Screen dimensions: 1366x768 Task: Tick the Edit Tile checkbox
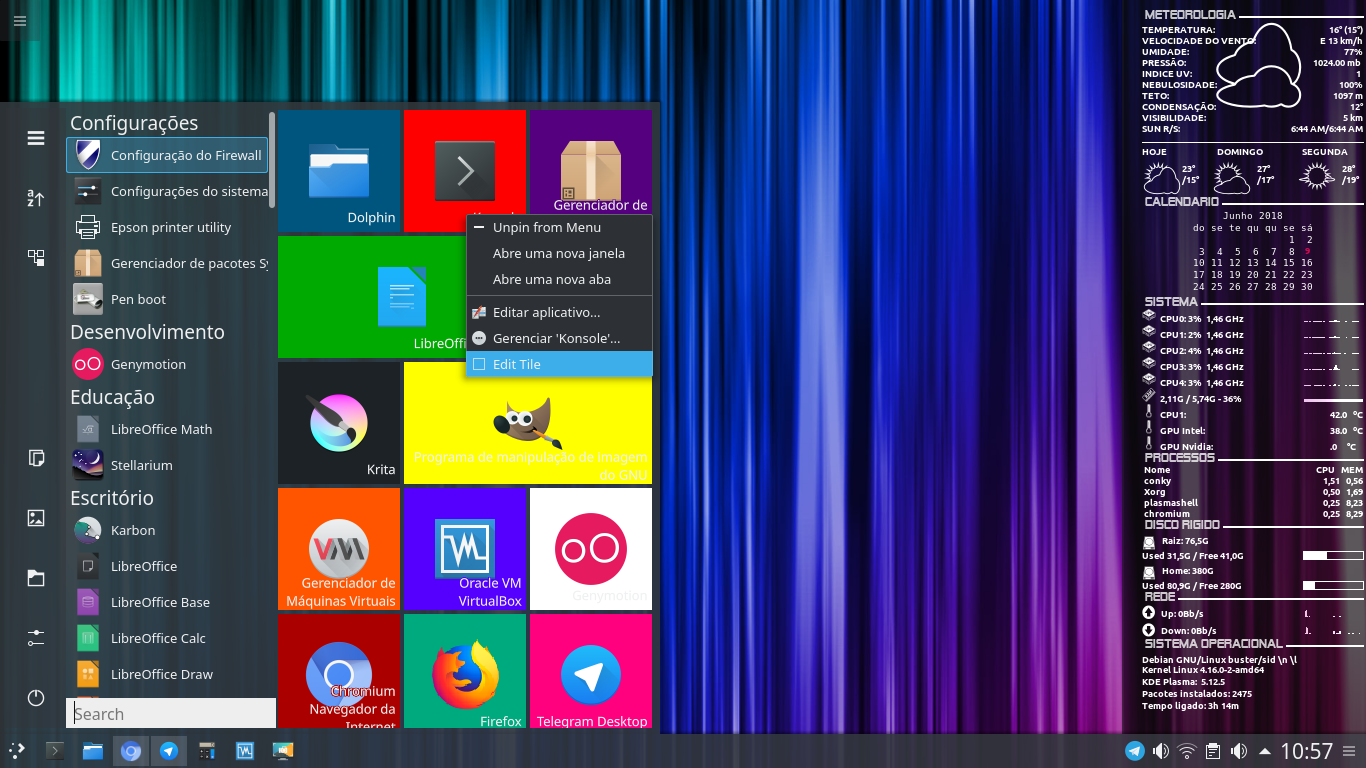point(479,364)
